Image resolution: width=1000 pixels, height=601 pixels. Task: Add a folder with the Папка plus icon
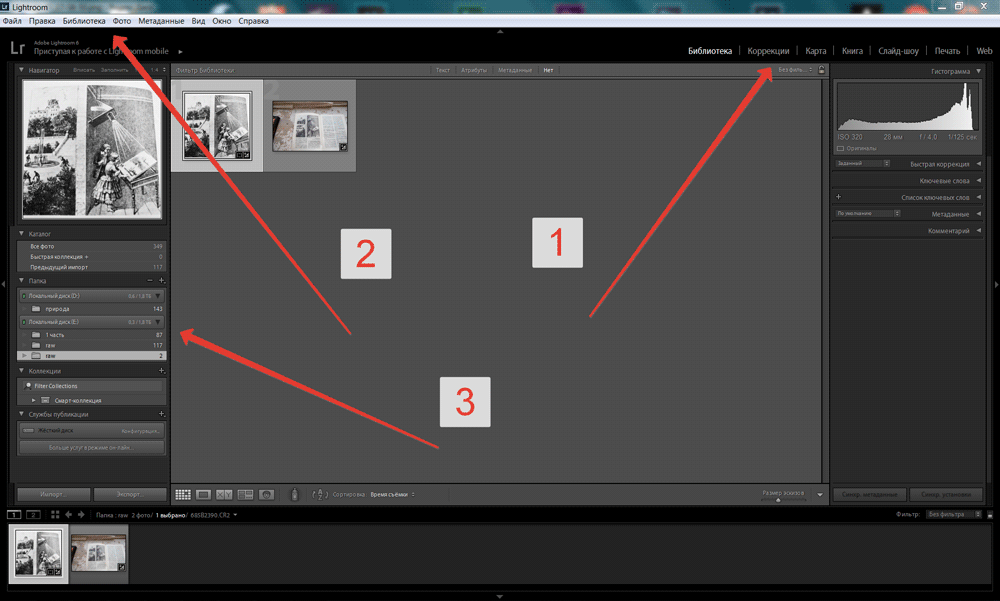point(161,281)
